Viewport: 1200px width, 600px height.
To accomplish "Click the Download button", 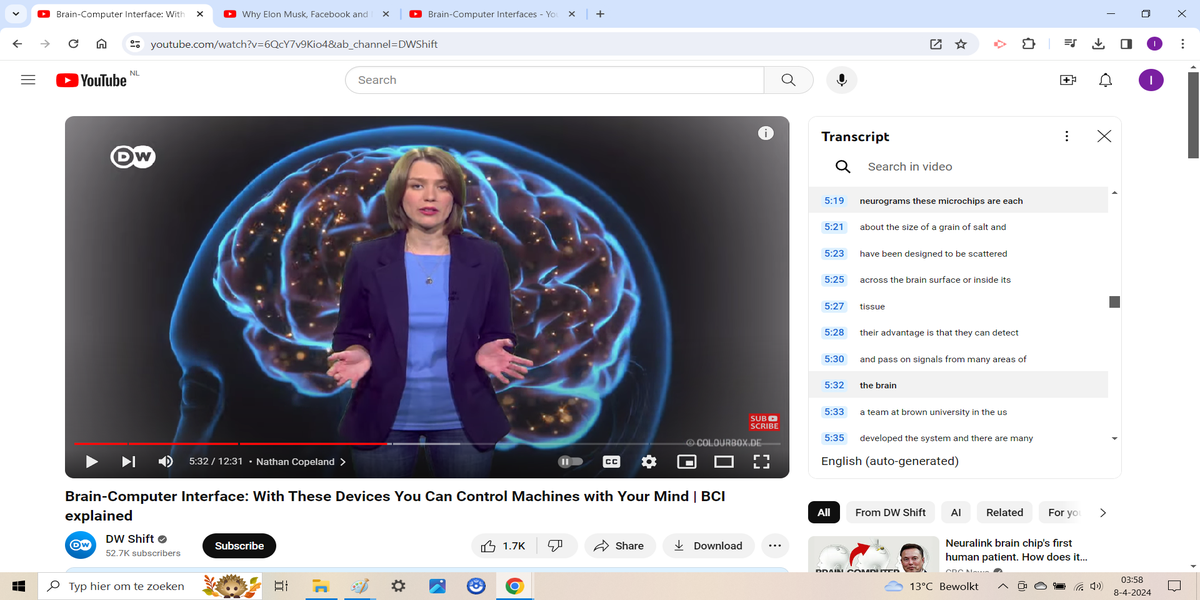I will (708, 546).
